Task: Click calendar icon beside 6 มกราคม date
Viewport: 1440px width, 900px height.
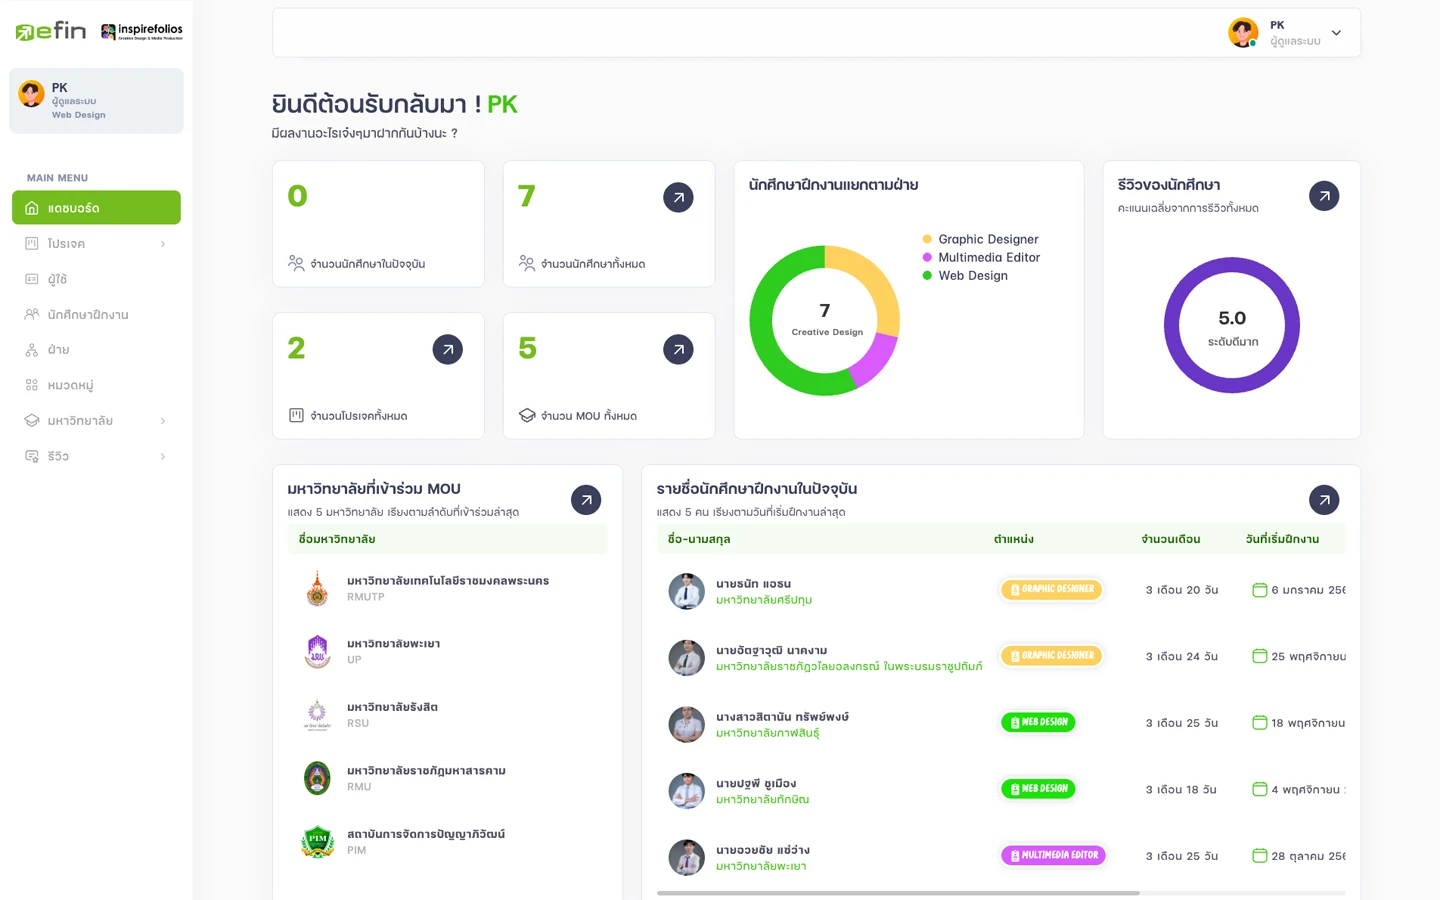Action: tap(1259, 590)
